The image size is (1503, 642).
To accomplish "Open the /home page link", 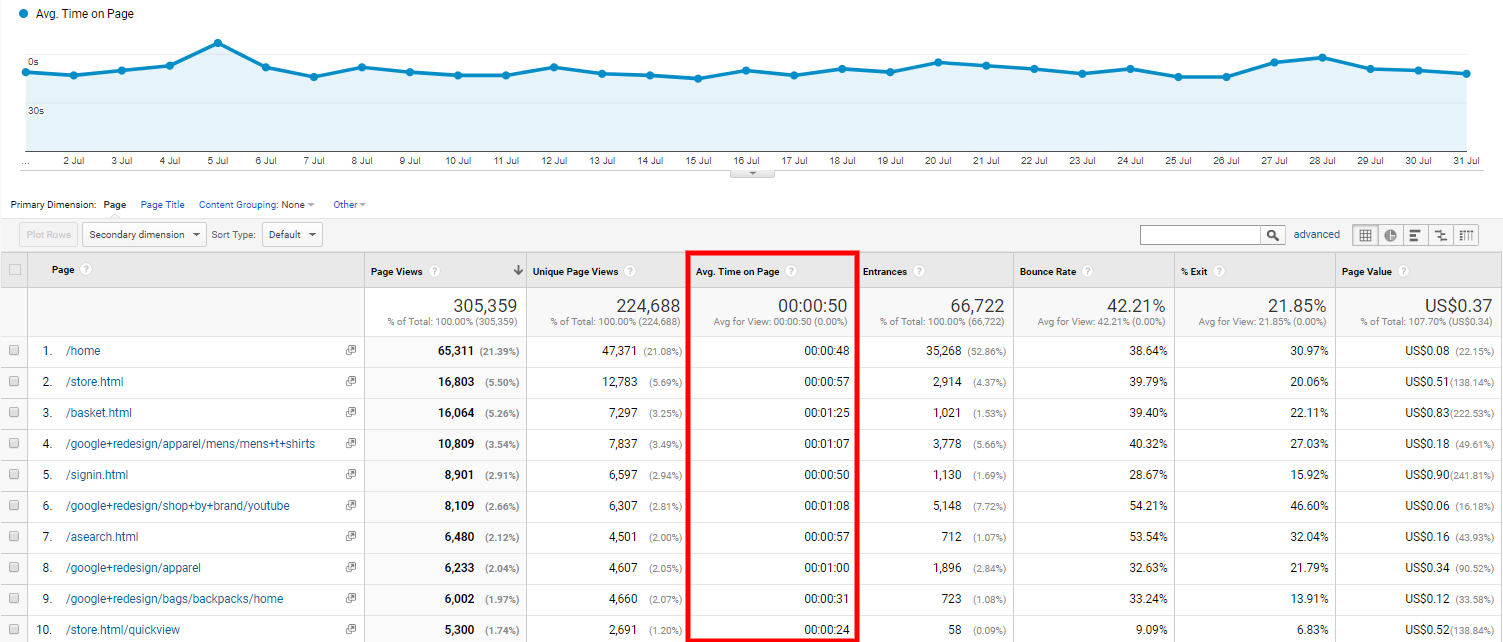I will pyautogui.click(x=83, y=351).
